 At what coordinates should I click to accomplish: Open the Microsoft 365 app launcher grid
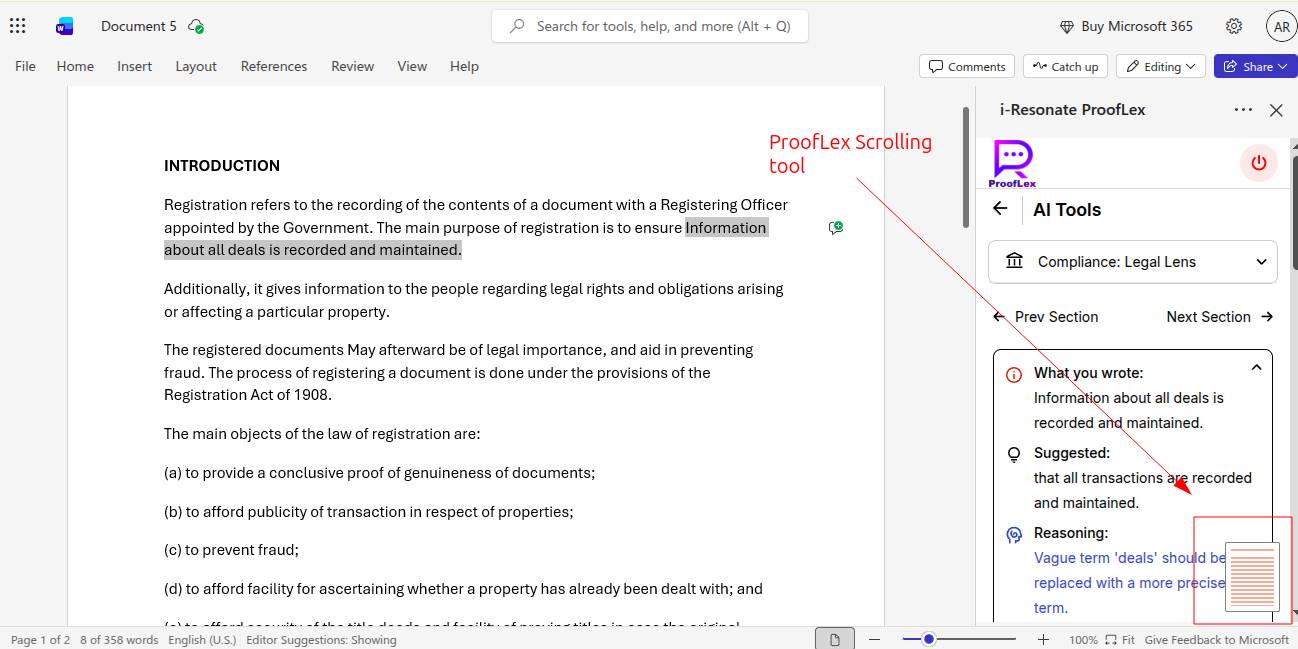17,27
